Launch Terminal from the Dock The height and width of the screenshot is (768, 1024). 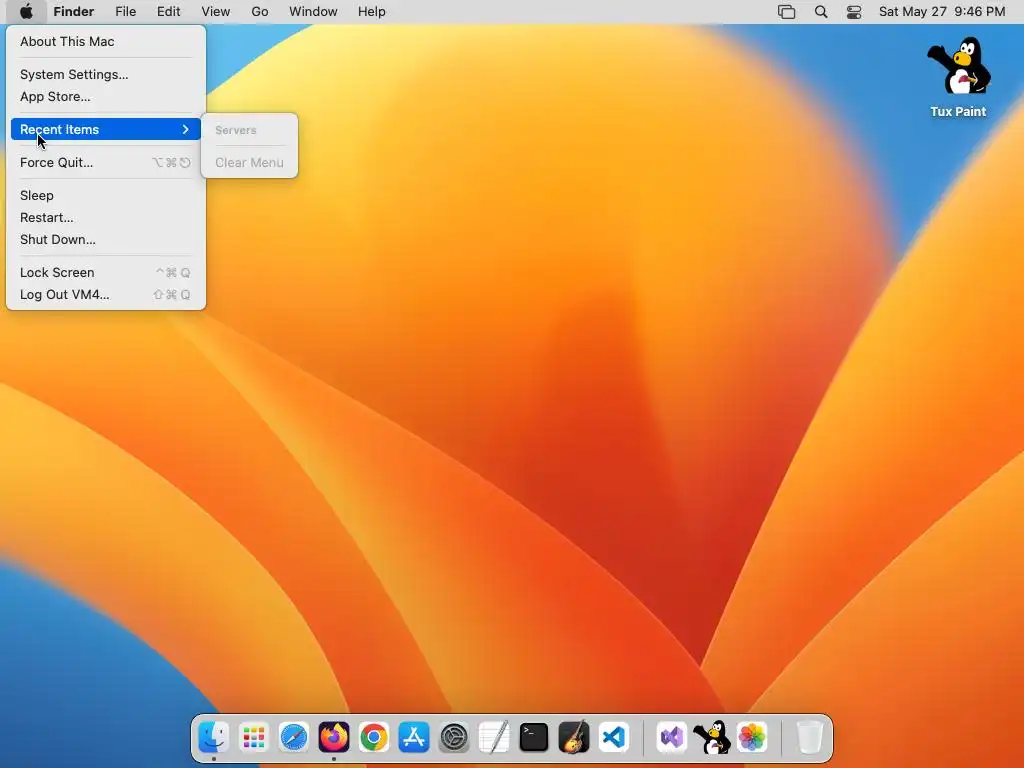pos(534,738)
